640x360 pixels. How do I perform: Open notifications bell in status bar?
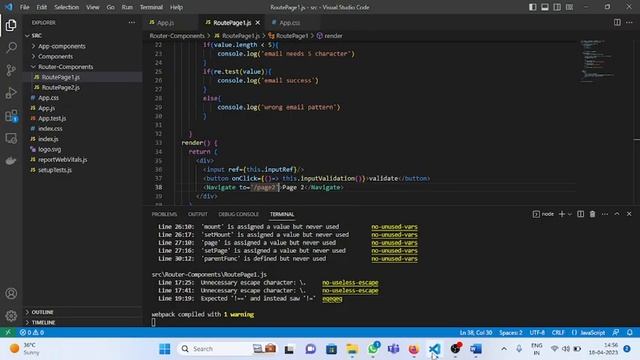630,332
